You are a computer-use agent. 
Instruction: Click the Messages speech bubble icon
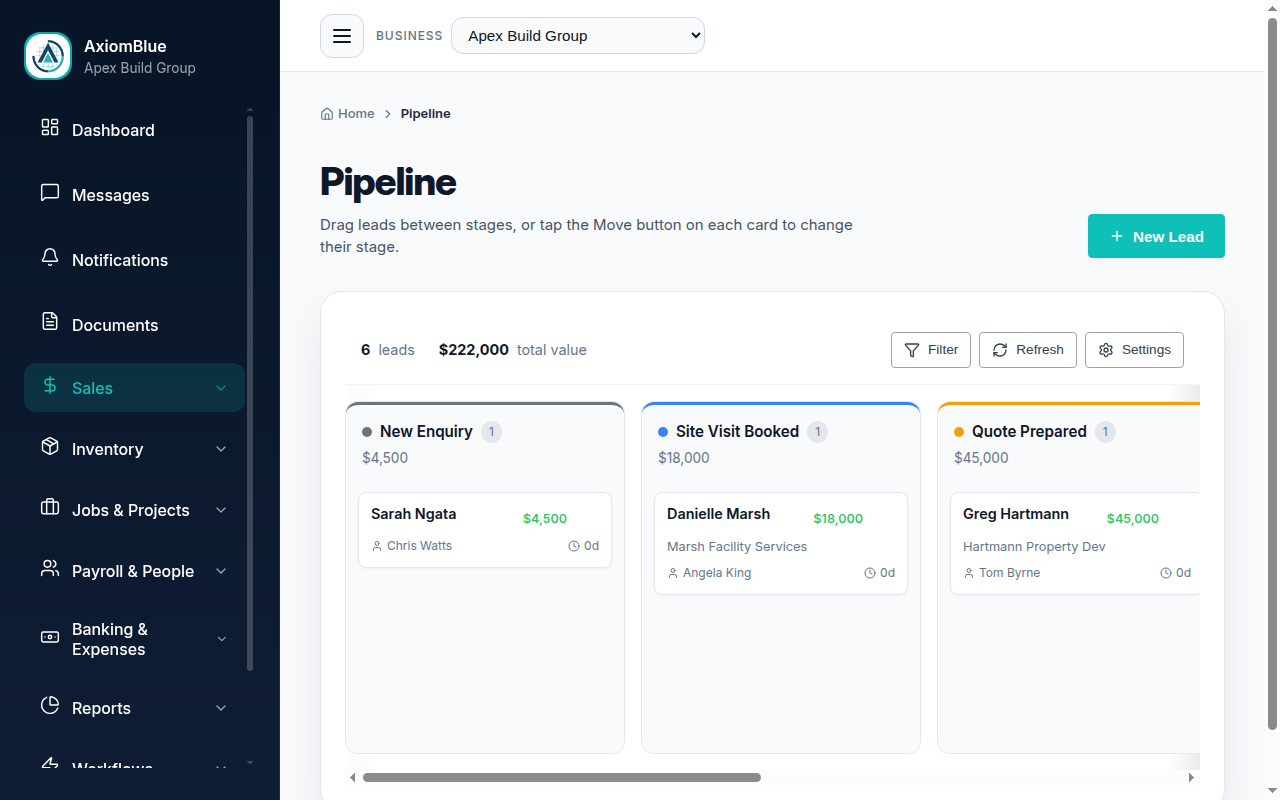50,193
